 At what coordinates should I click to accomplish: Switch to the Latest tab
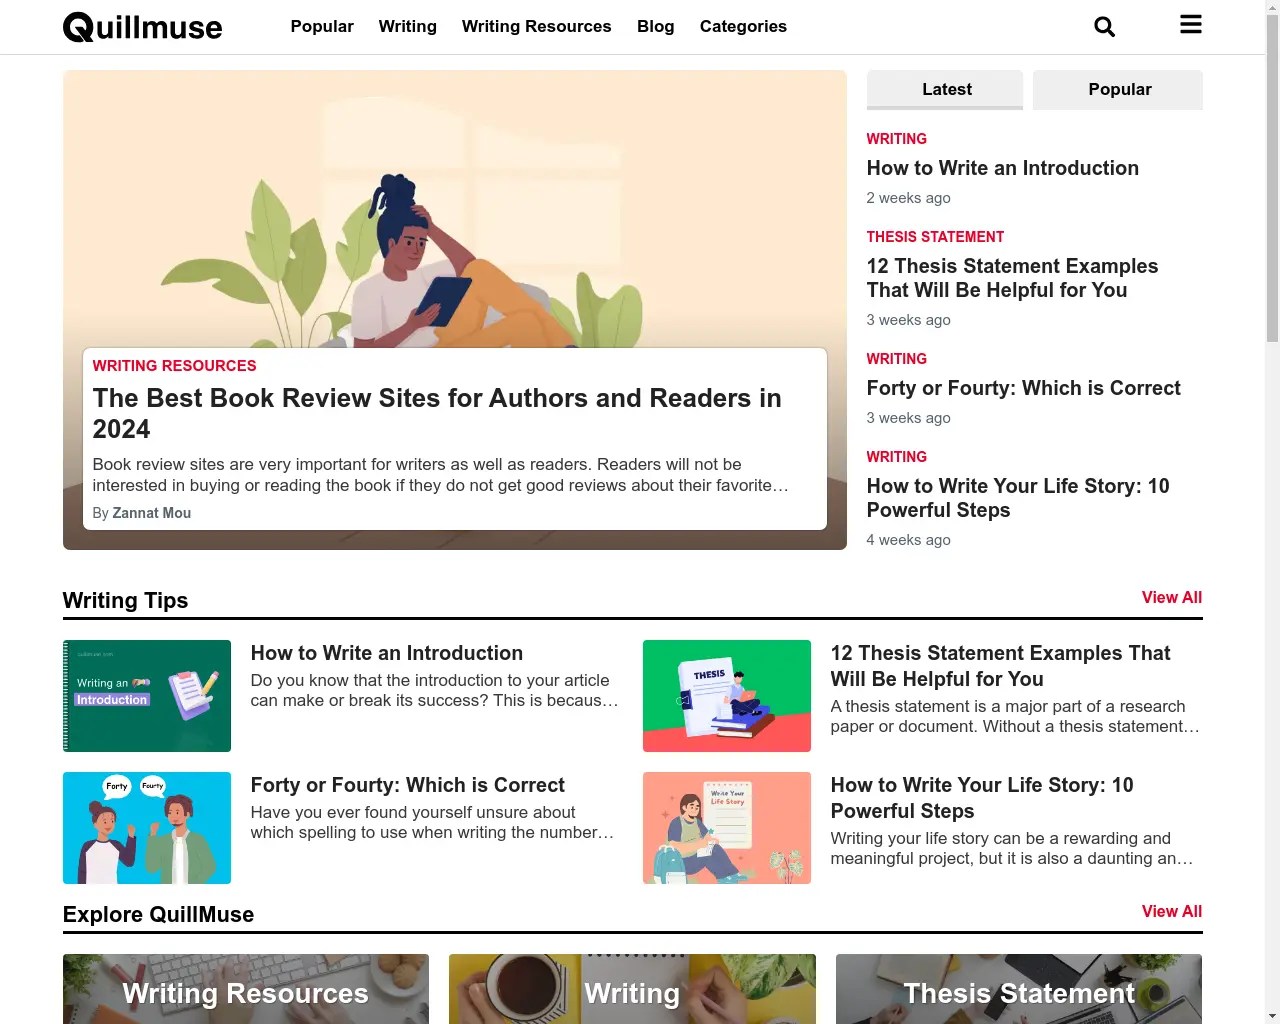pos(944,89)
